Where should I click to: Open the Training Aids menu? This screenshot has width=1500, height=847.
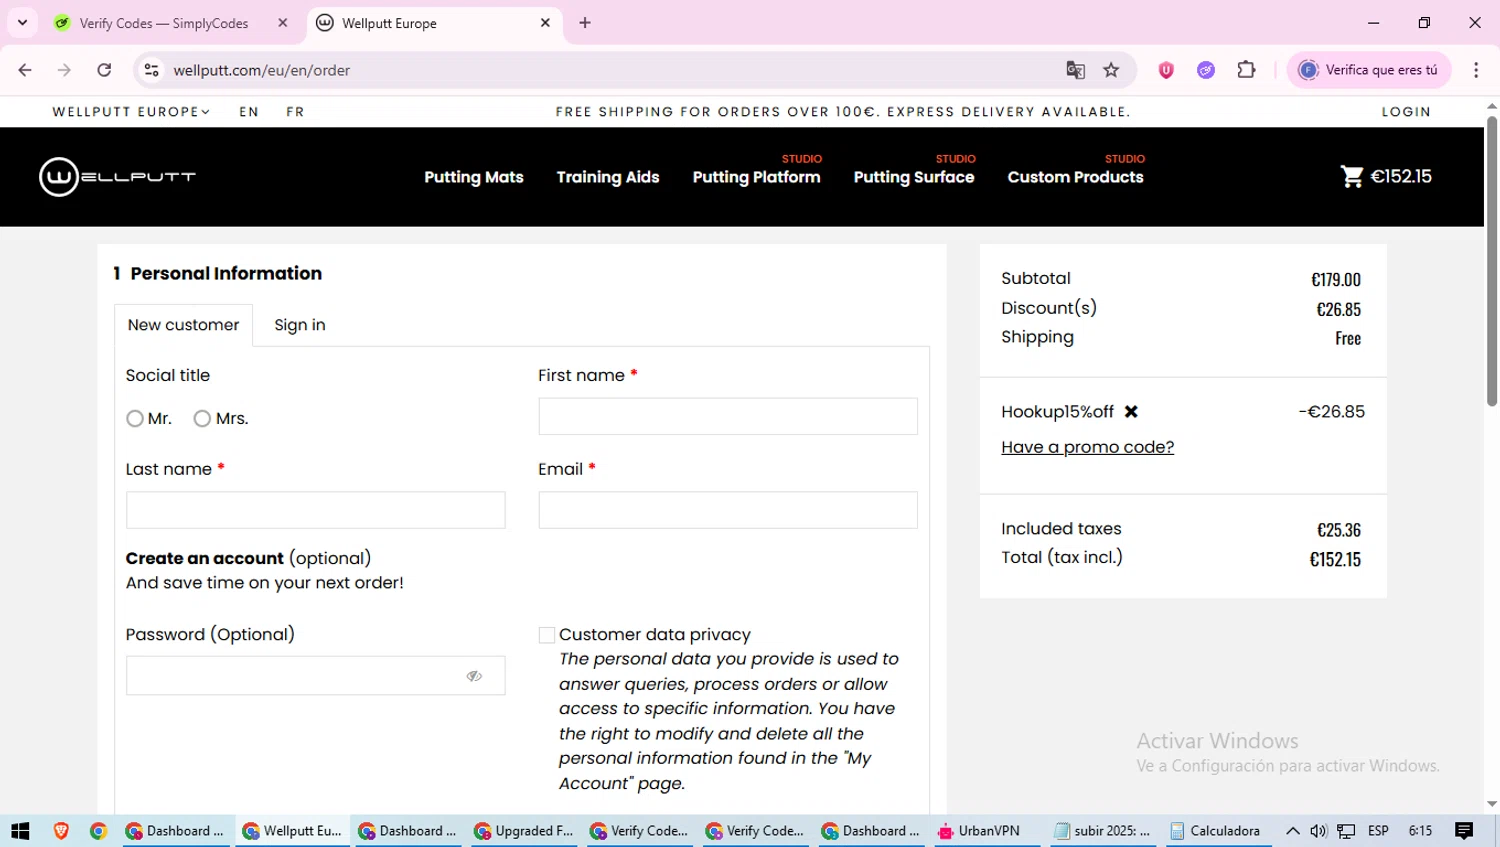click(x=608, y=177)
